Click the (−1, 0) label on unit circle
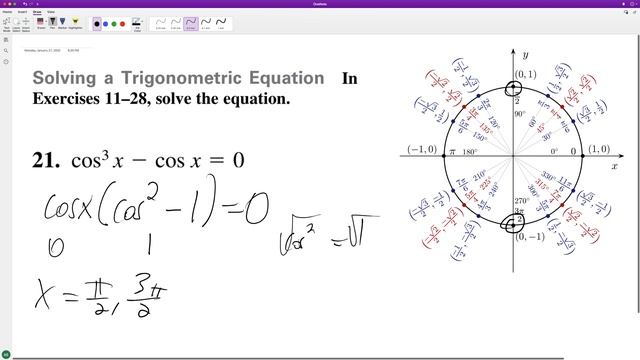The width and height of the screenshot is (640, 360). tap(422, 149)
